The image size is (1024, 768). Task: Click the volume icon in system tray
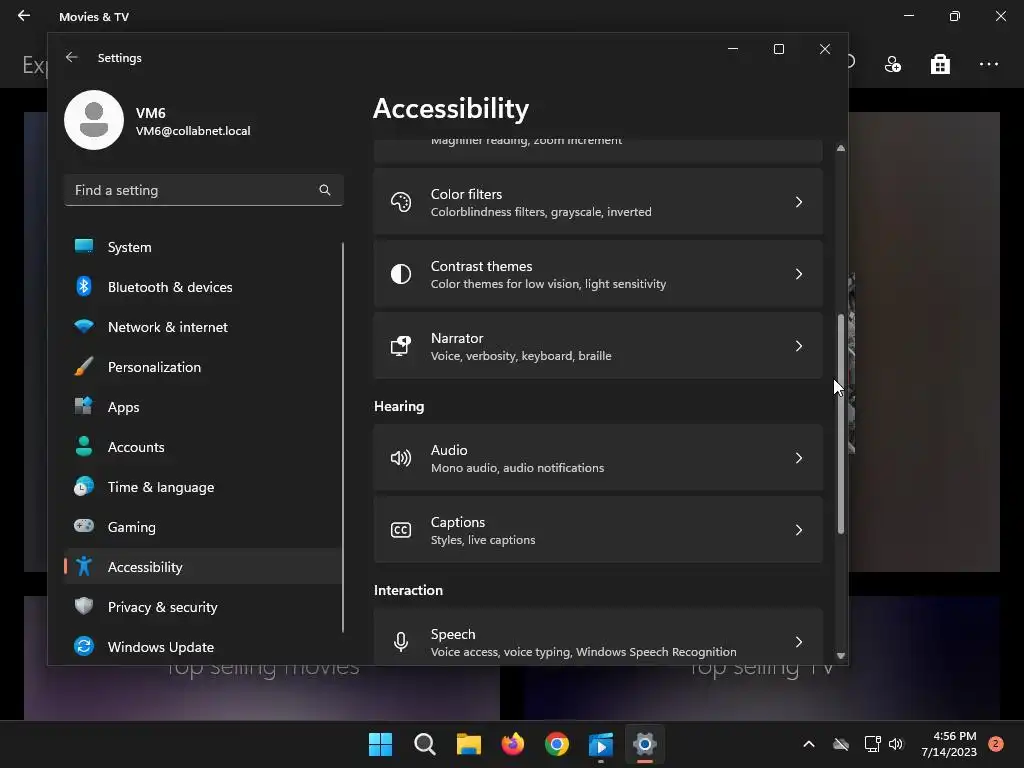tap(896, 744)
